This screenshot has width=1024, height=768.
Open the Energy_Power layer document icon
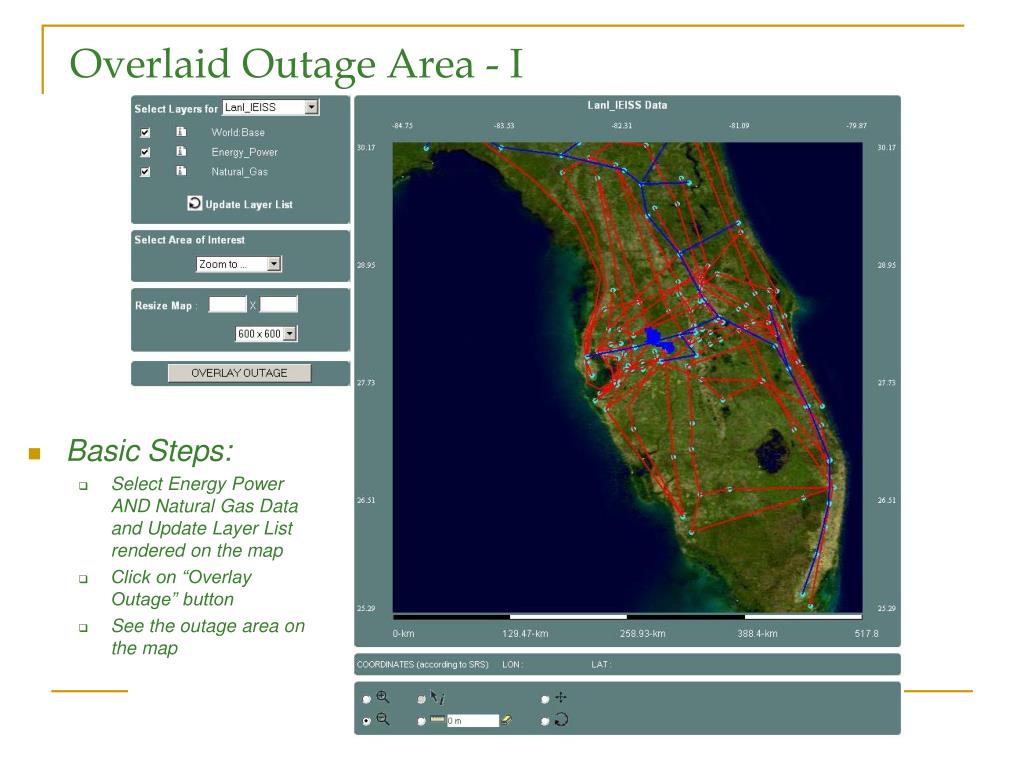[181, 152]
